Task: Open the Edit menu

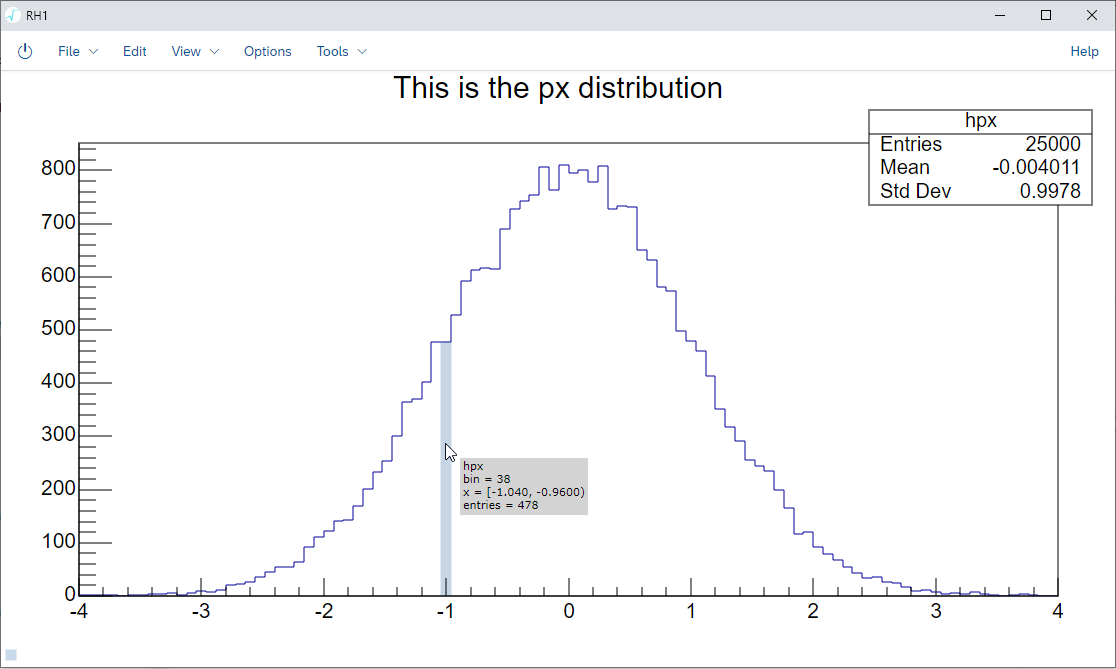Action: point(135,51)
